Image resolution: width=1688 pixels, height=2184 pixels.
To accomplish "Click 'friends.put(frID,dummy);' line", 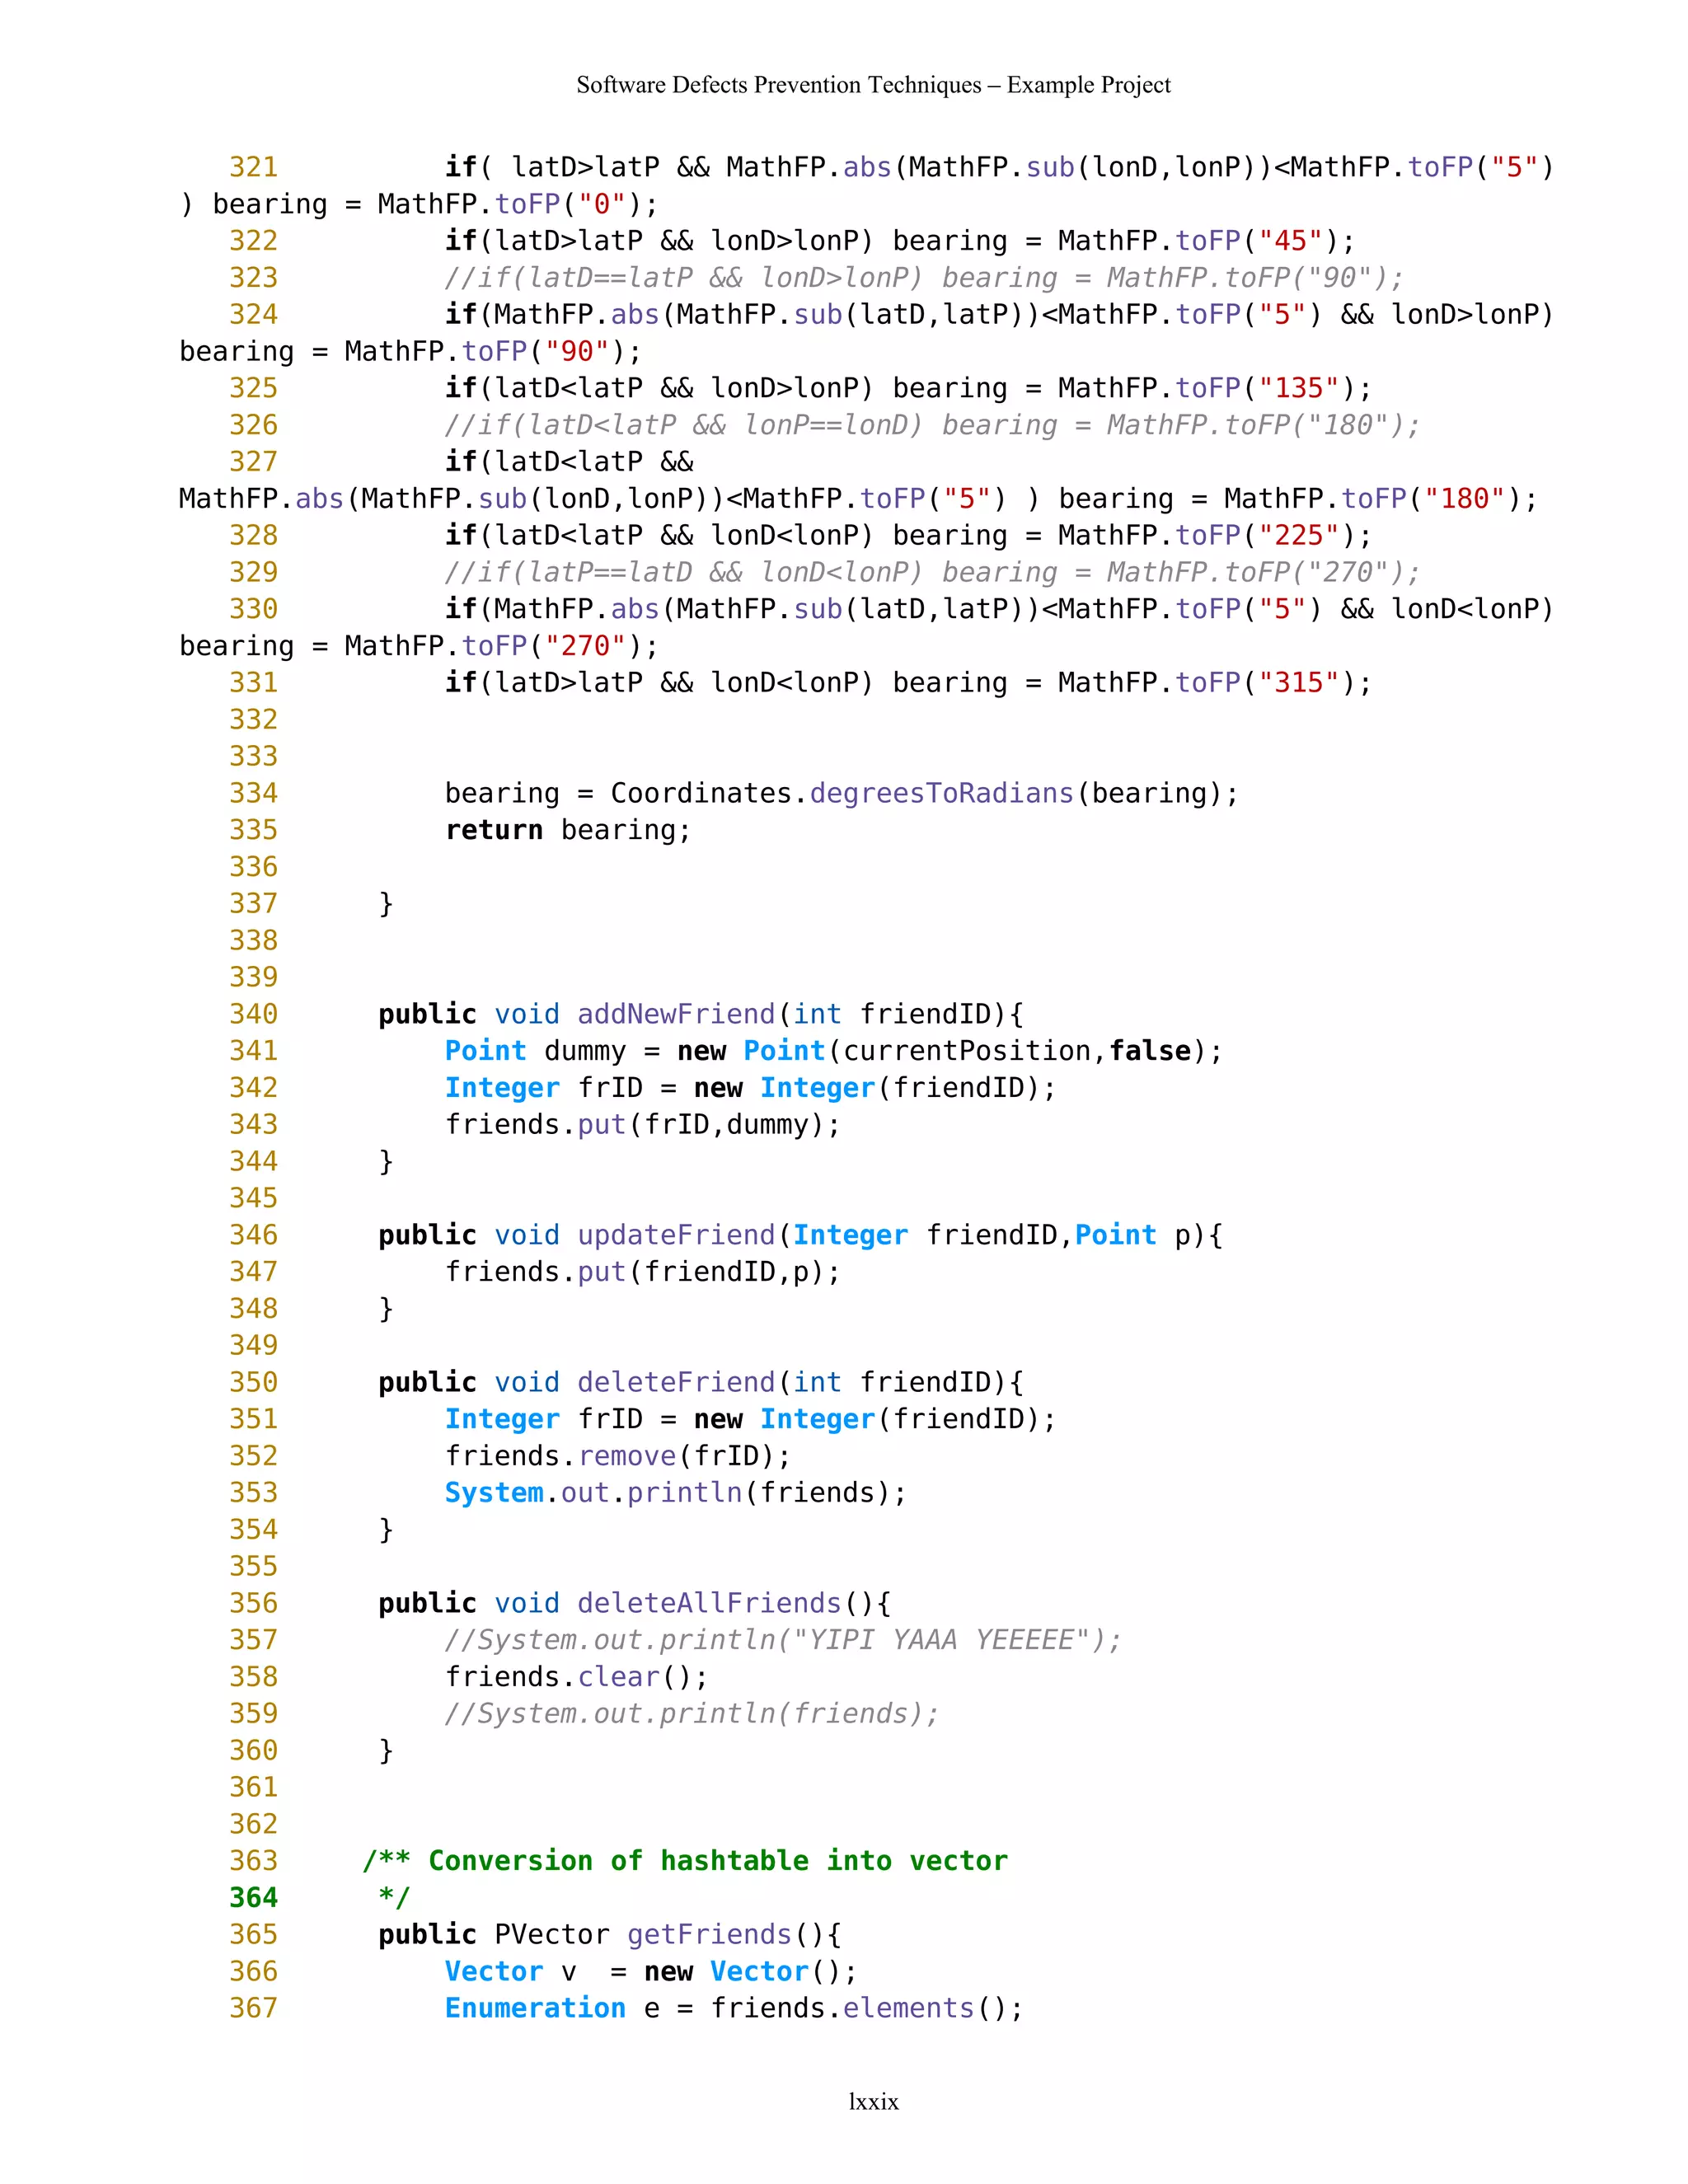I will coord(642,1125).
